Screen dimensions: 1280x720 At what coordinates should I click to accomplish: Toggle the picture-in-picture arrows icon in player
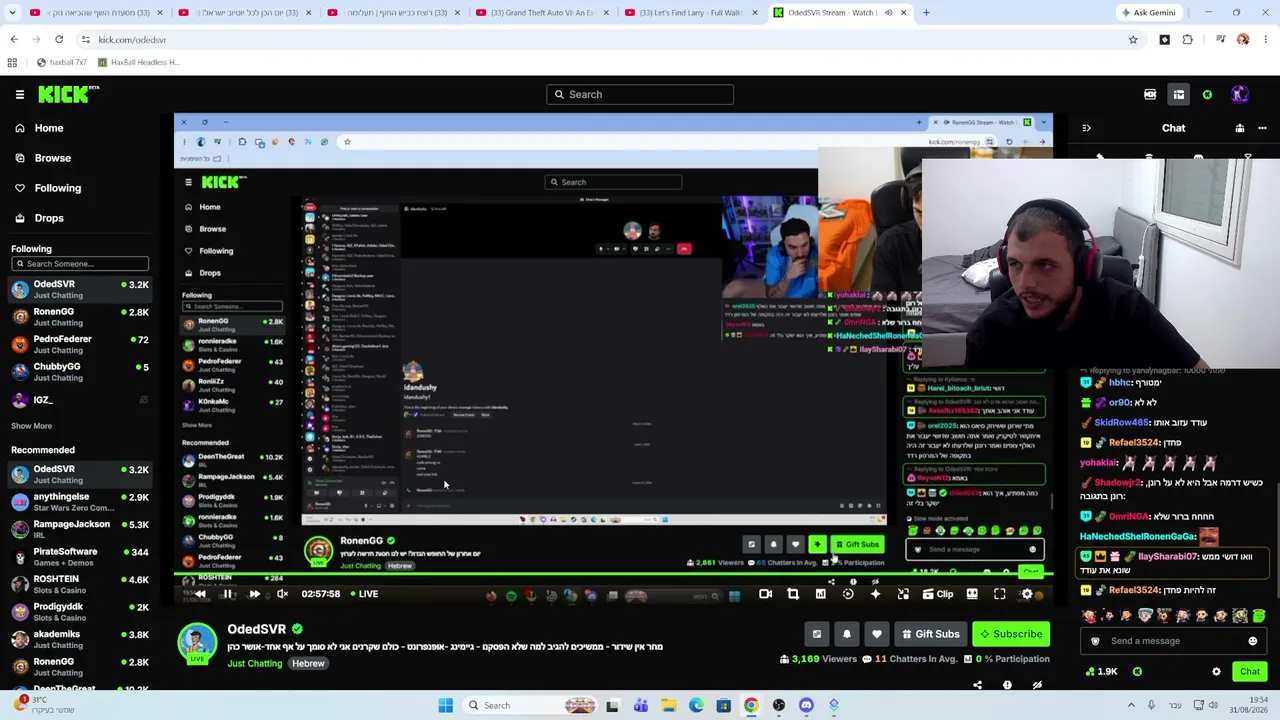point(903,594)
